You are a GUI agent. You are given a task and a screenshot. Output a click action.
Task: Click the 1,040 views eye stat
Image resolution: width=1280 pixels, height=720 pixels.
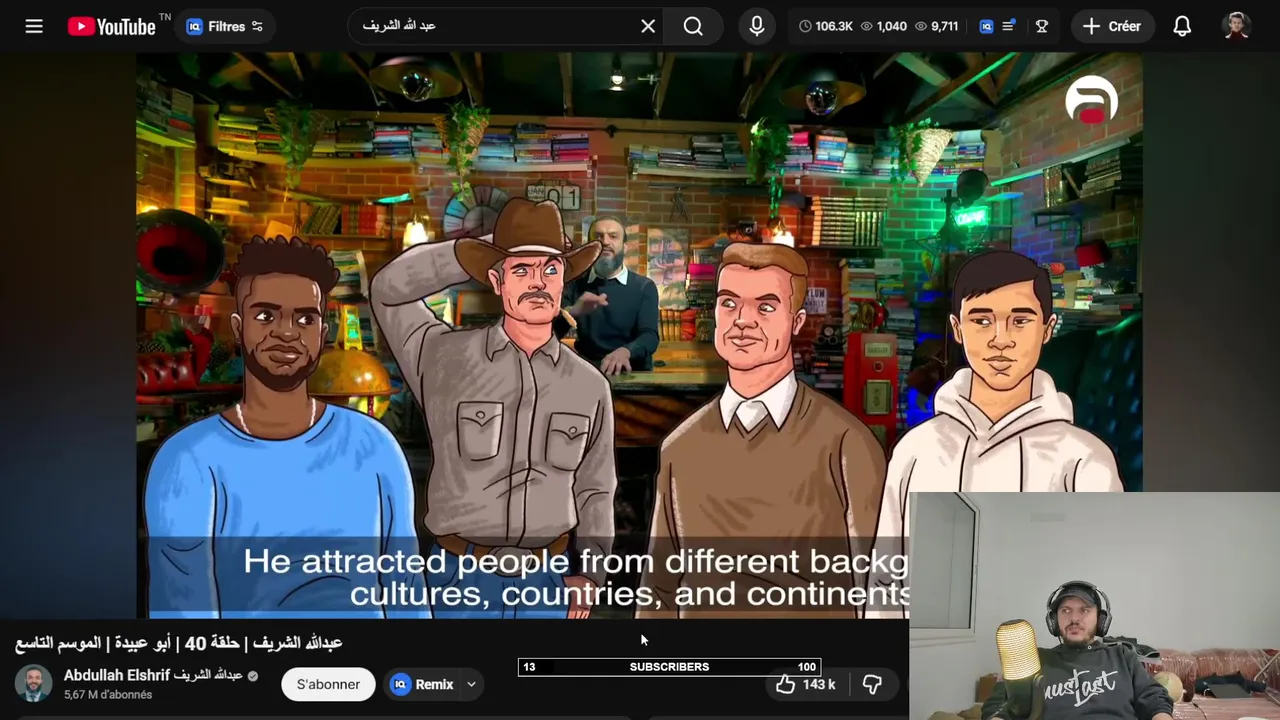pyautogui.click(x=884, y=27)
